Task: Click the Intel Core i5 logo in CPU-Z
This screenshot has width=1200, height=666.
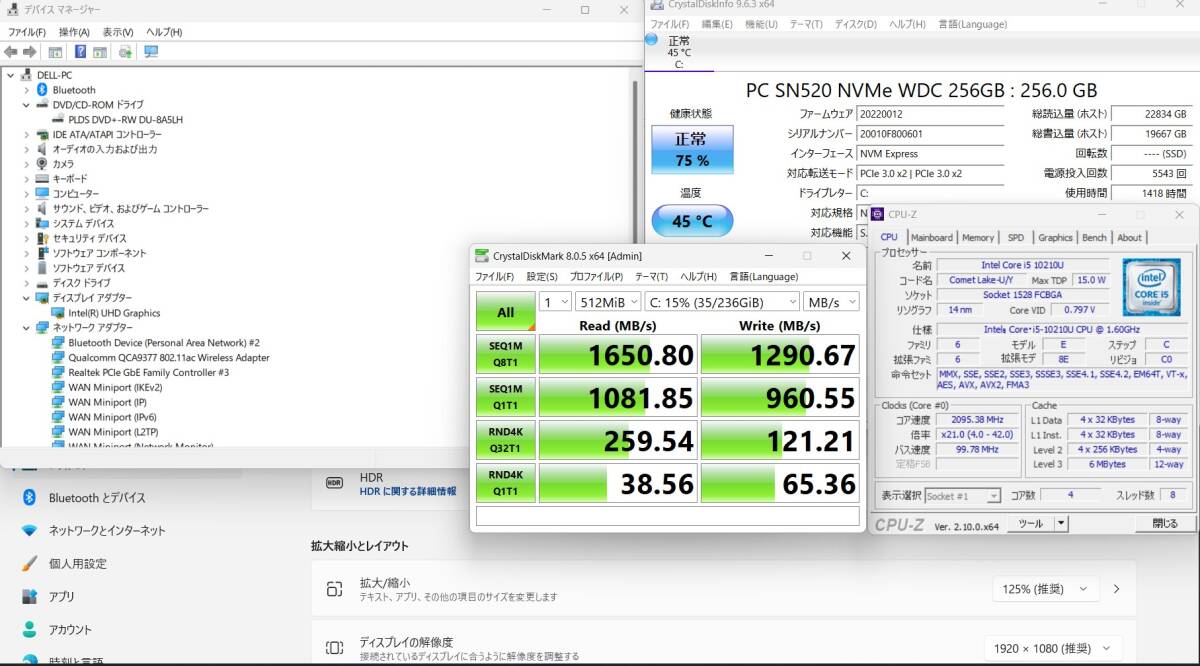Action: 1150,287
